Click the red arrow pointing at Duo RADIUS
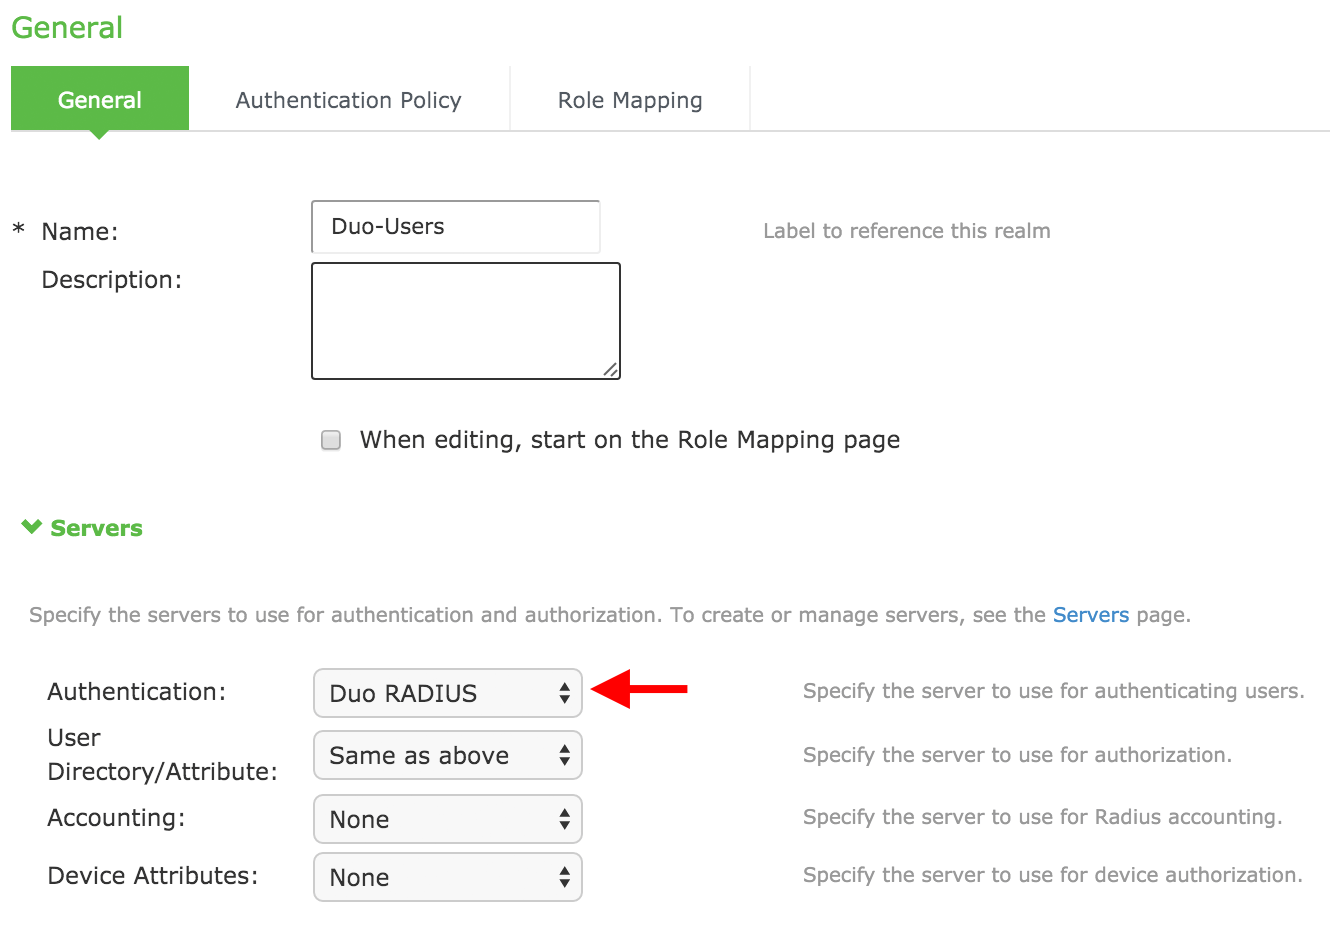This screenshot has height=946, width=1330. pyautogui.click(x=640, y=689)
